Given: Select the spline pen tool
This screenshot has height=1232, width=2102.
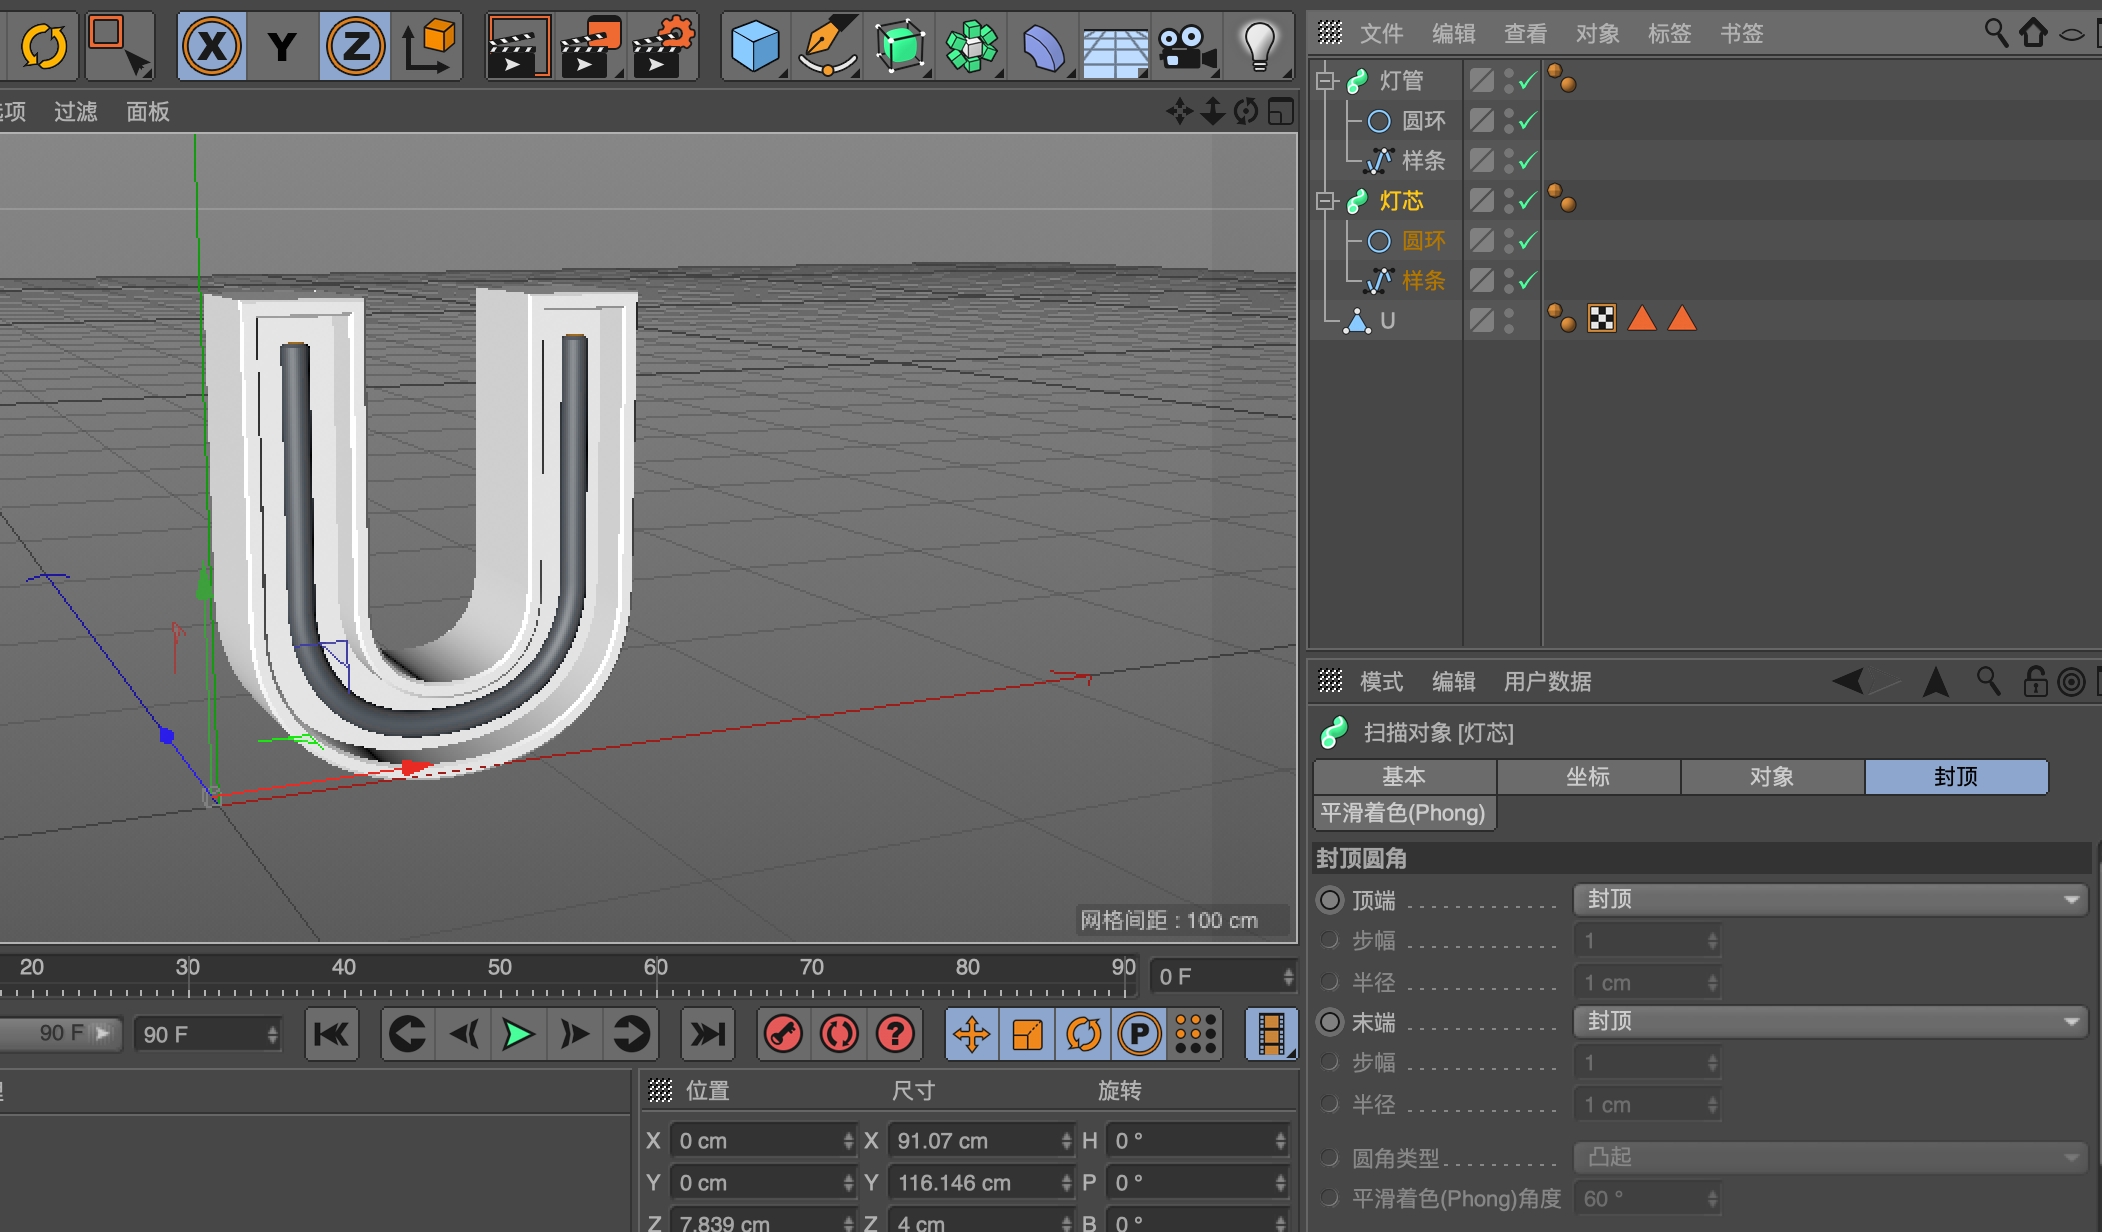Looking at the screenshot, I should pos(827,46).
